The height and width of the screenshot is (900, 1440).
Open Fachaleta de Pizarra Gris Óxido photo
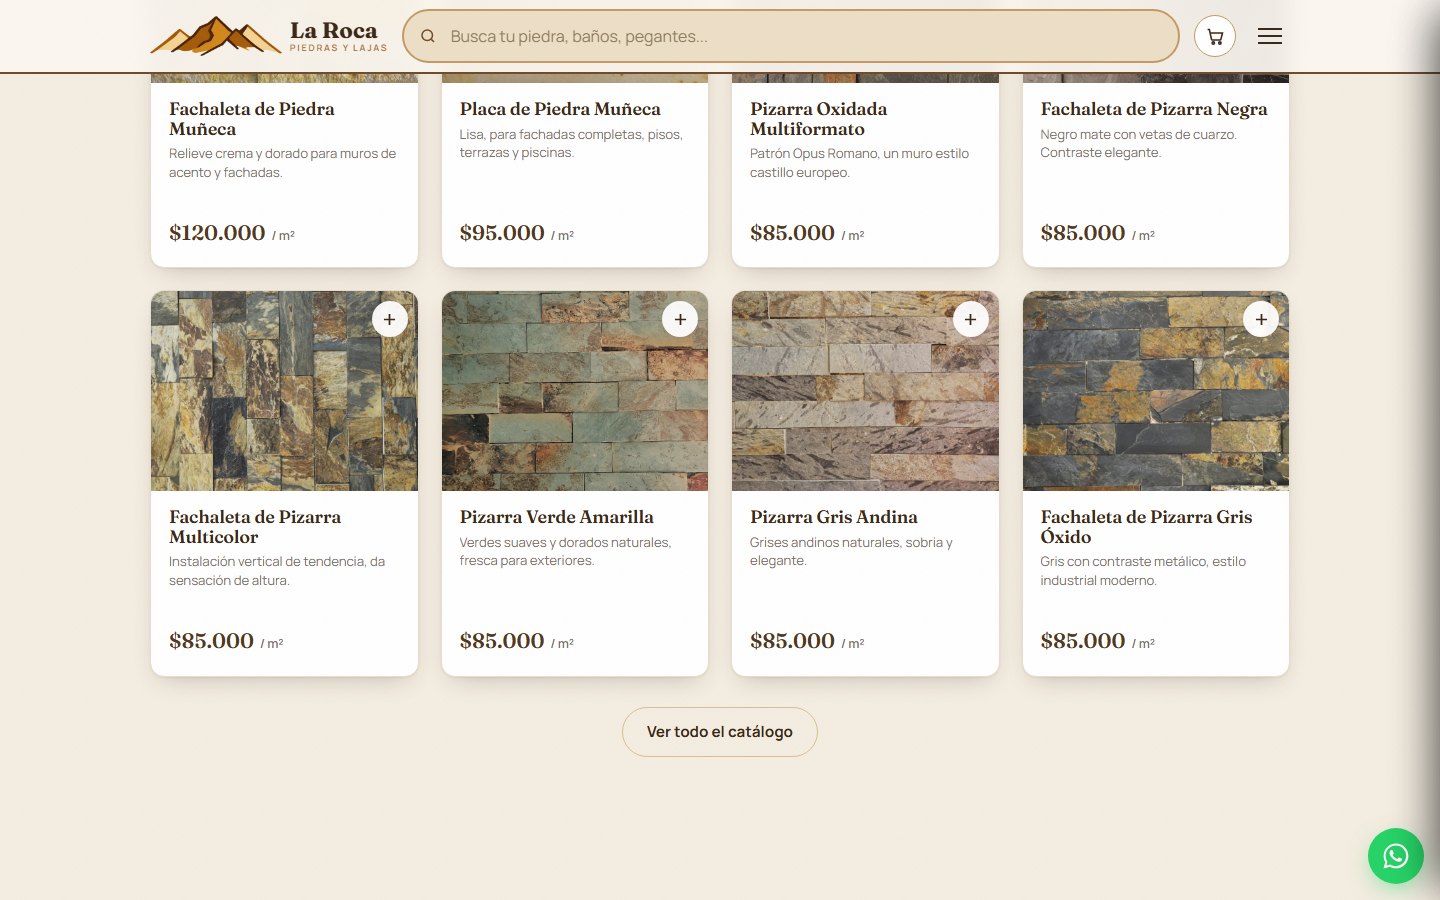pyautogui.click(x=1156, y=391)
